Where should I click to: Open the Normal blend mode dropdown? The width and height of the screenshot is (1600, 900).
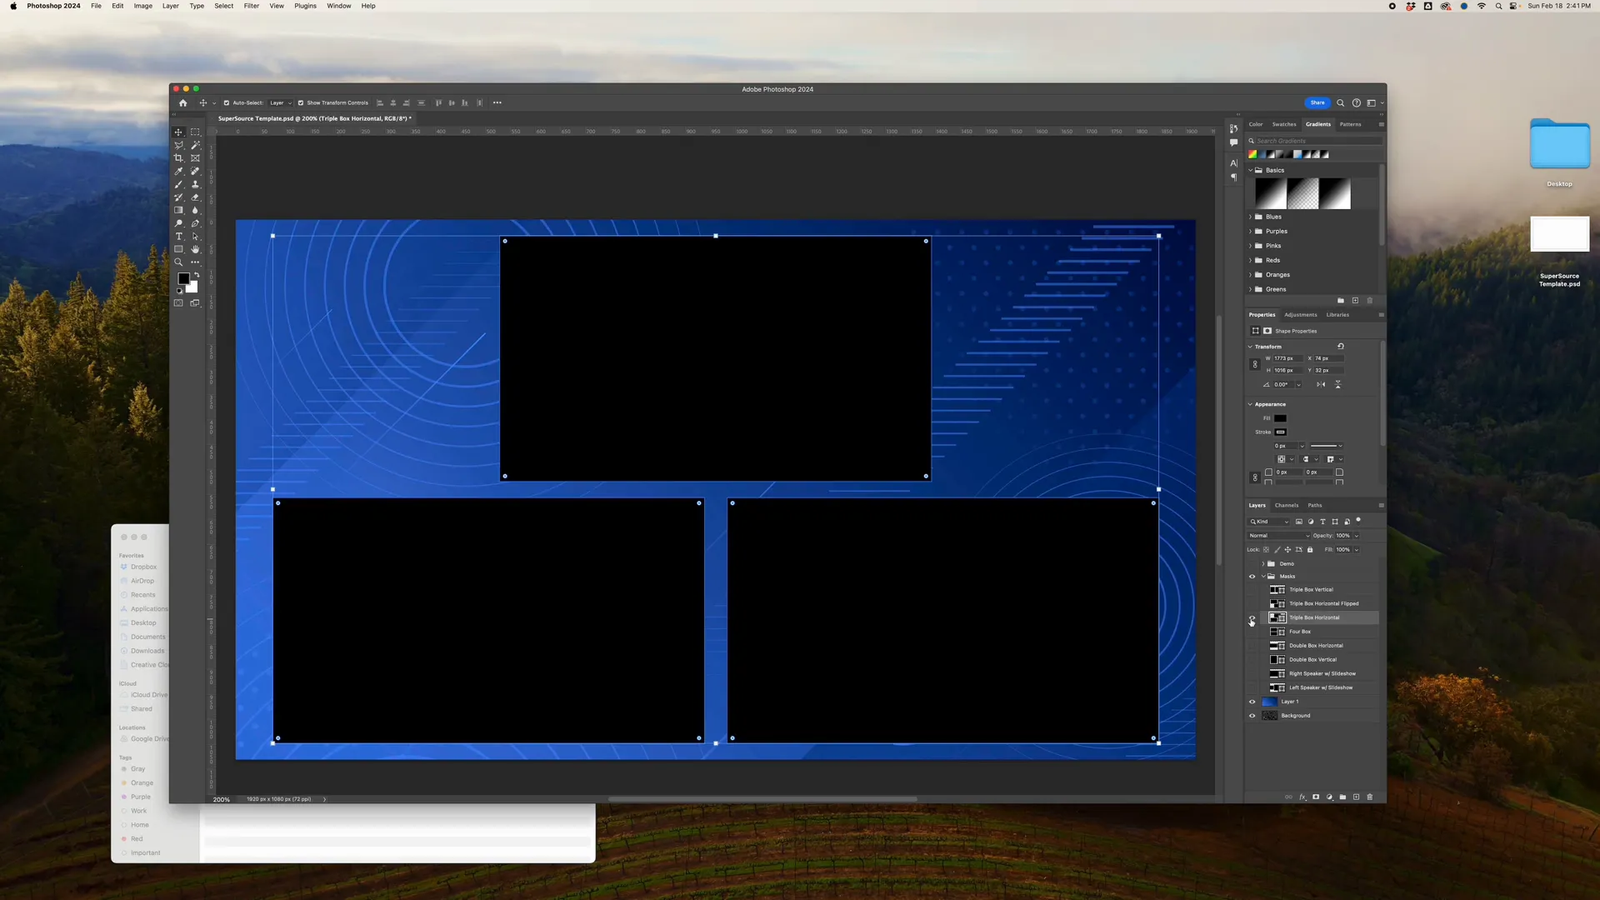coord(1279,535)
